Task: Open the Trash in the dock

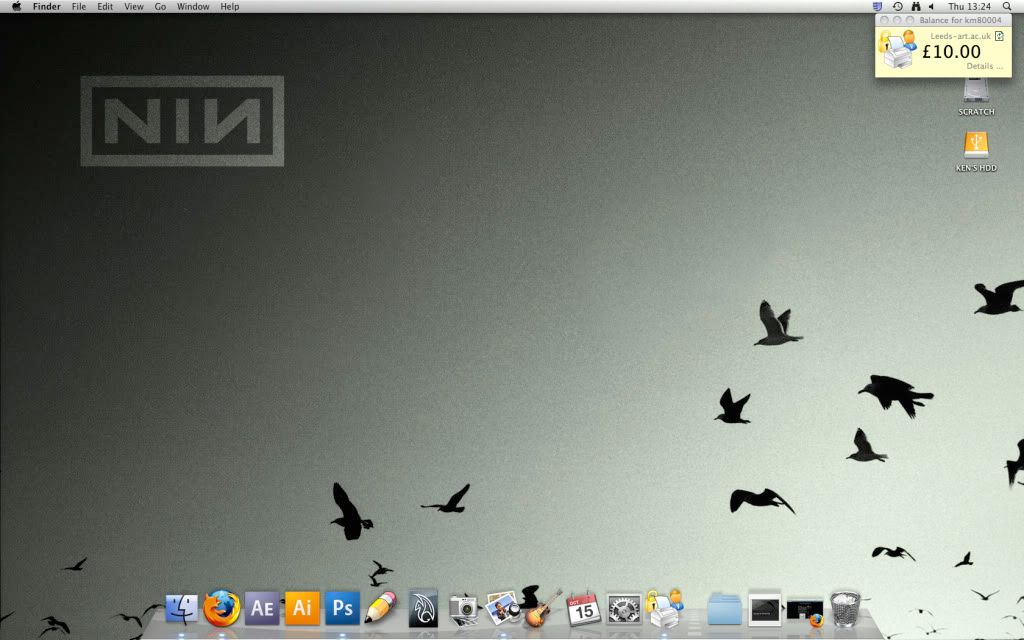Action: point(845,609)
